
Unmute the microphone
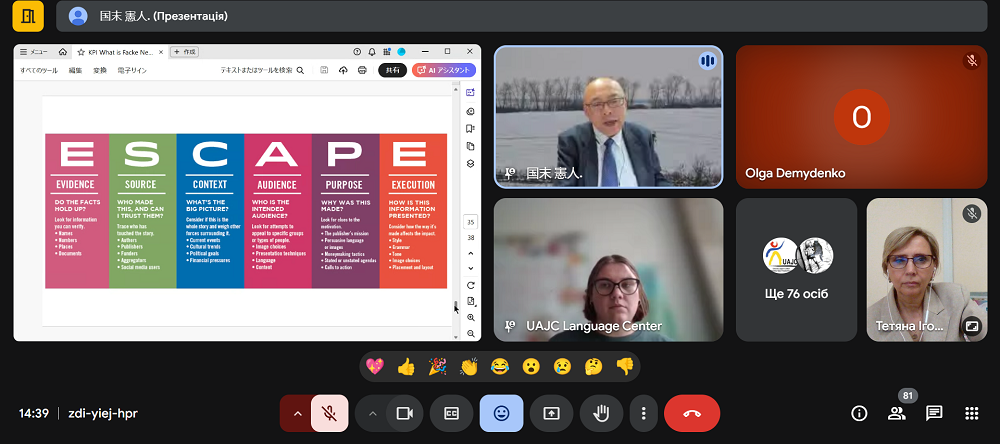coord(330,413)
